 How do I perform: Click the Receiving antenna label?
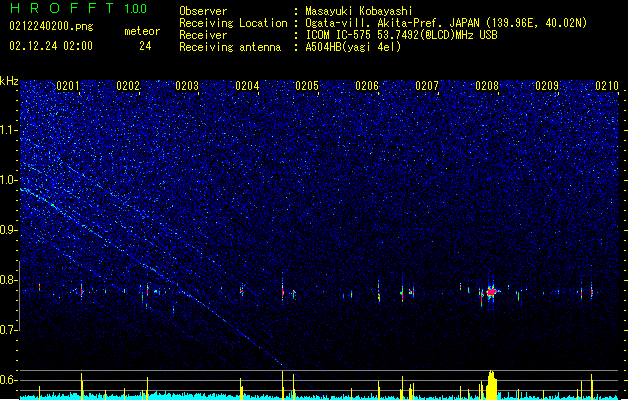point(230,47)
